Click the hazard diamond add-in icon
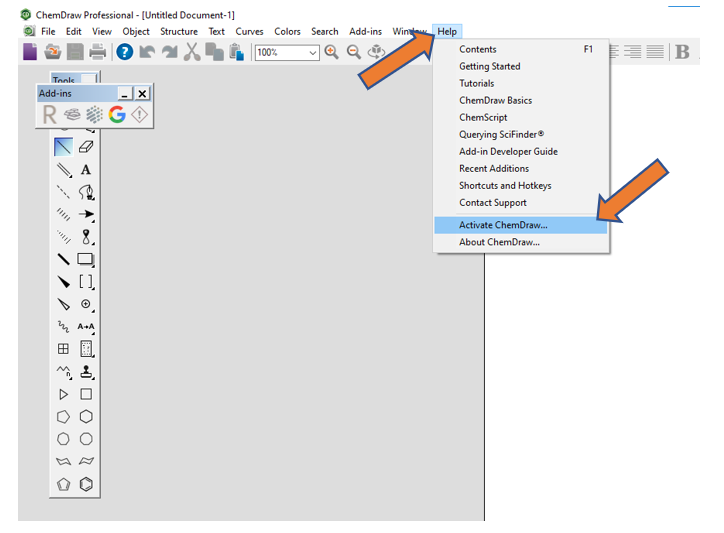 (x=139, y=115)
